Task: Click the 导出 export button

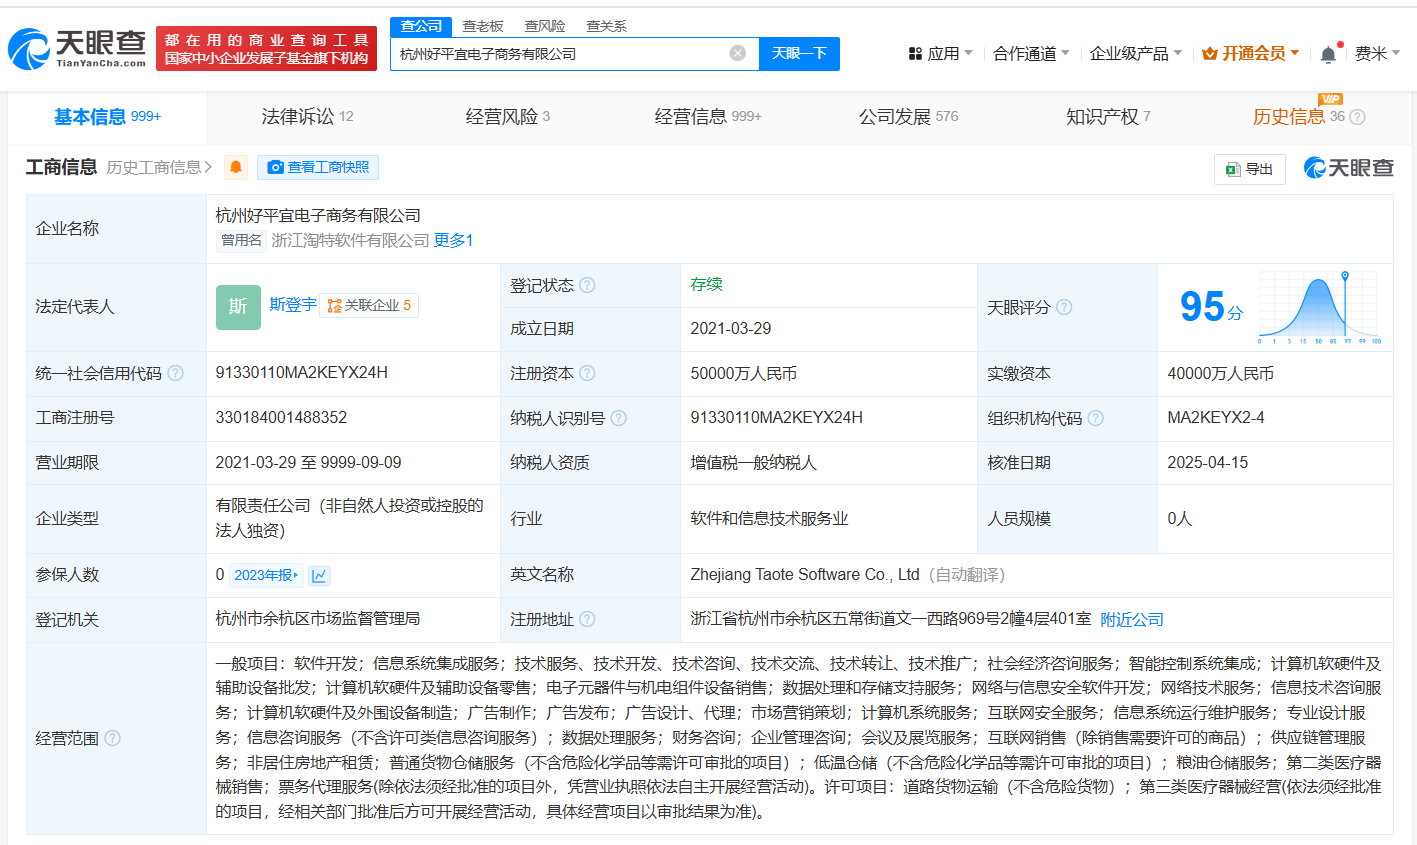Action: (x=1249, y=169)
